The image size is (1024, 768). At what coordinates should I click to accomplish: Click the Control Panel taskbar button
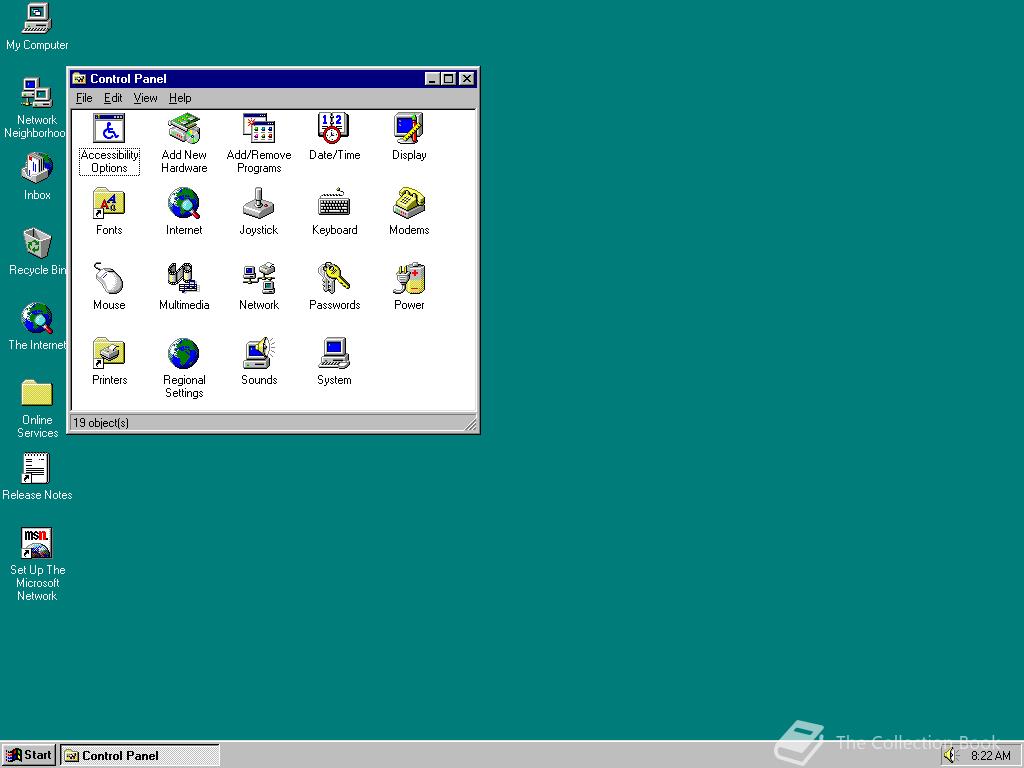(140, 755)
